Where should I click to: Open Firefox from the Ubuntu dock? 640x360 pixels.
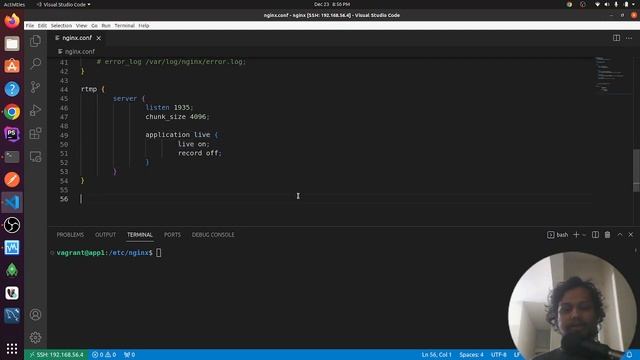12,20
